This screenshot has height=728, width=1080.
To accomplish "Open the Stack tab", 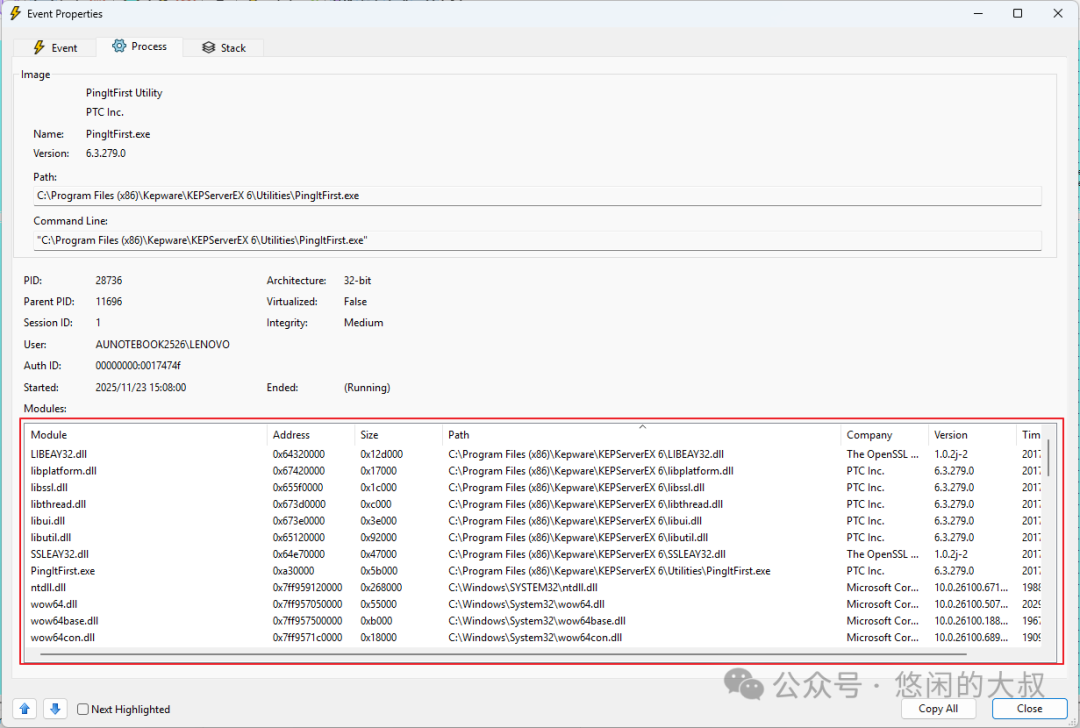I will click(x=223, y=47).
